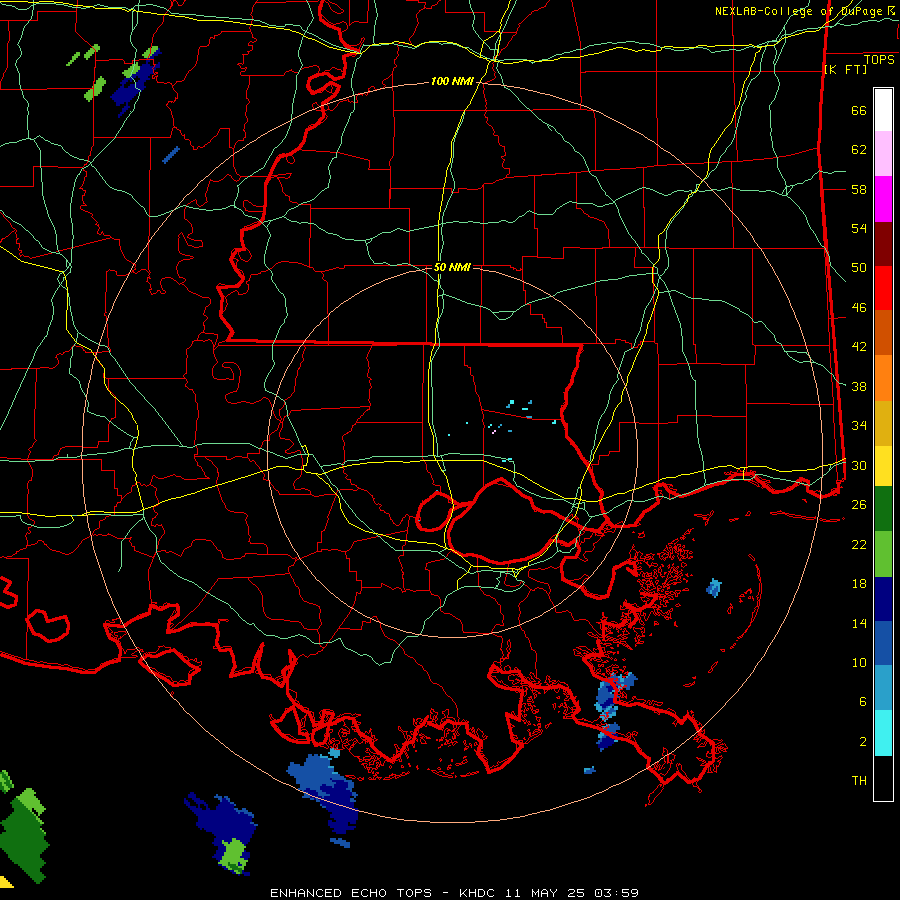Image resolution: width=900 pixels, height=900 pixels.
Task: Click the white color swatch in the legend
Action: 883,110
